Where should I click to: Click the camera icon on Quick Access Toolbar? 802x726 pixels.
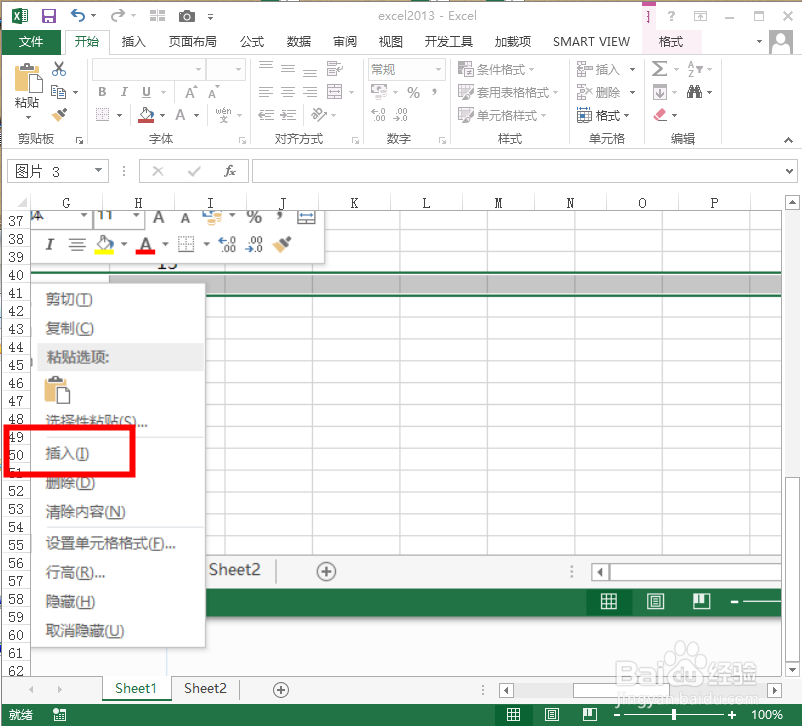point(186,15)
